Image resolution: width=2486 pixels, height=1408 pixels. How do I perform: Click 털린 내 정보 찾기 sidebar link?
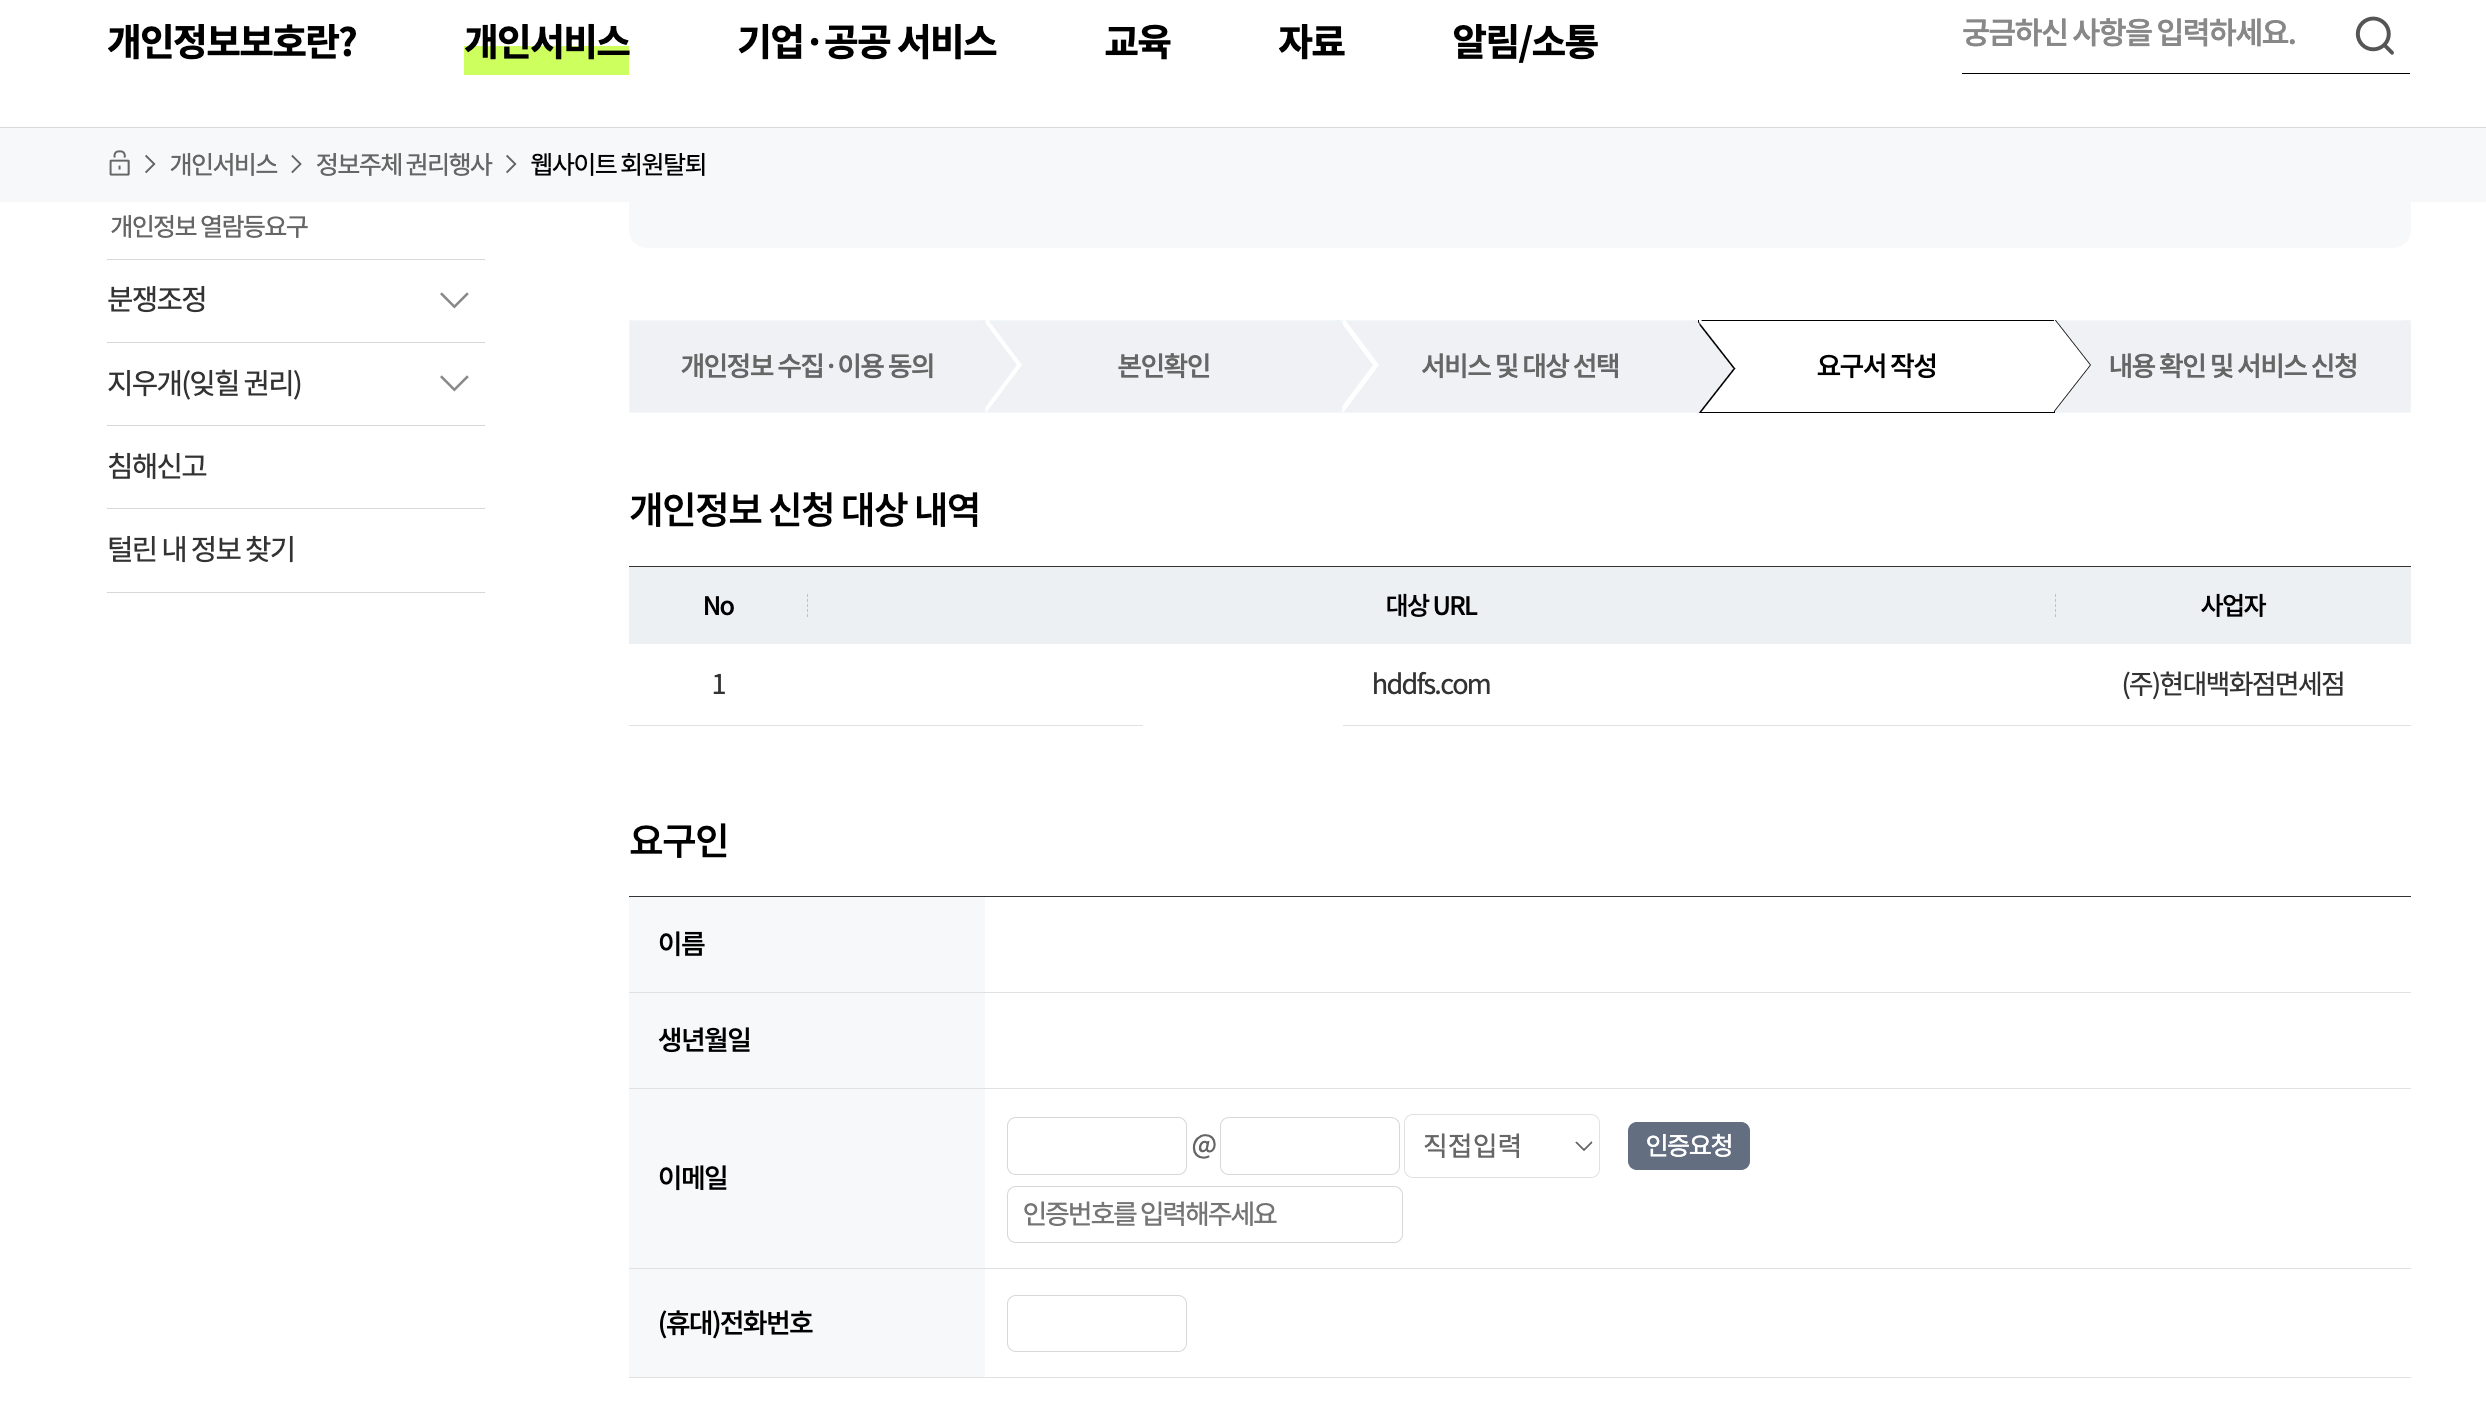point(201,549)
